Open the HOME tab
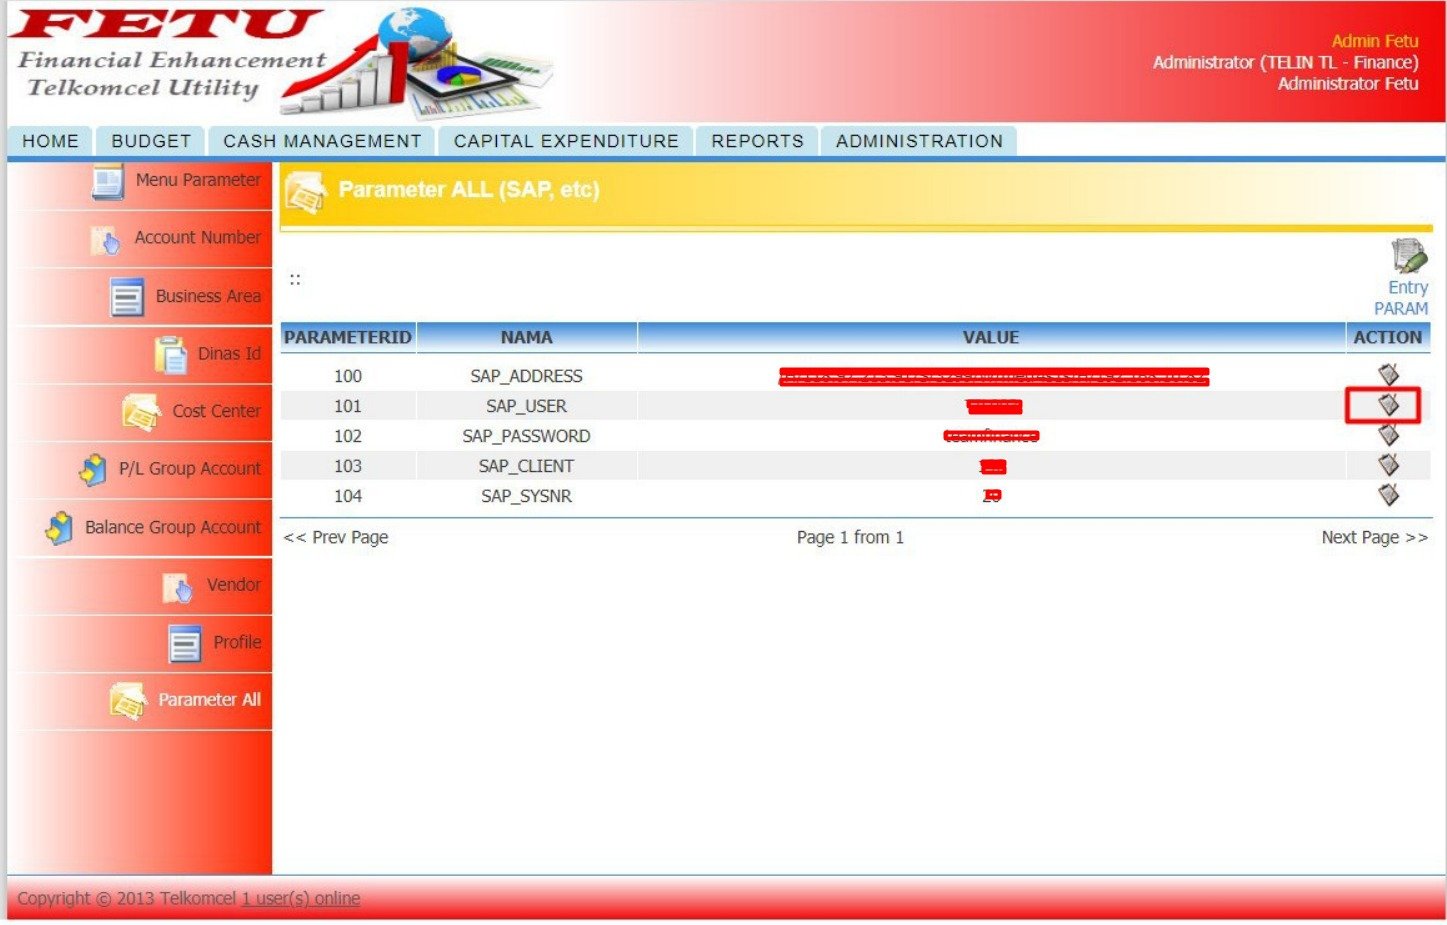 pos(50,141)
